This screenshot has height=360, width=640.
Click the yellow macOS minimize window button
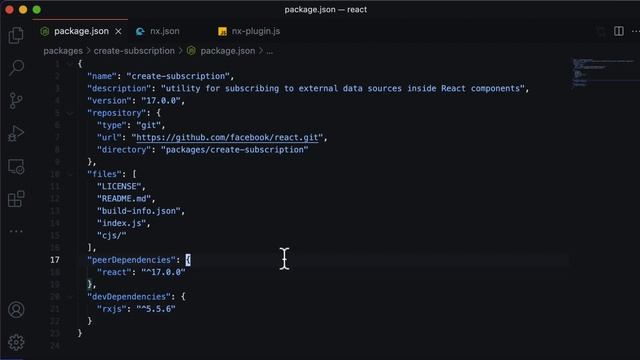(23, 9)
